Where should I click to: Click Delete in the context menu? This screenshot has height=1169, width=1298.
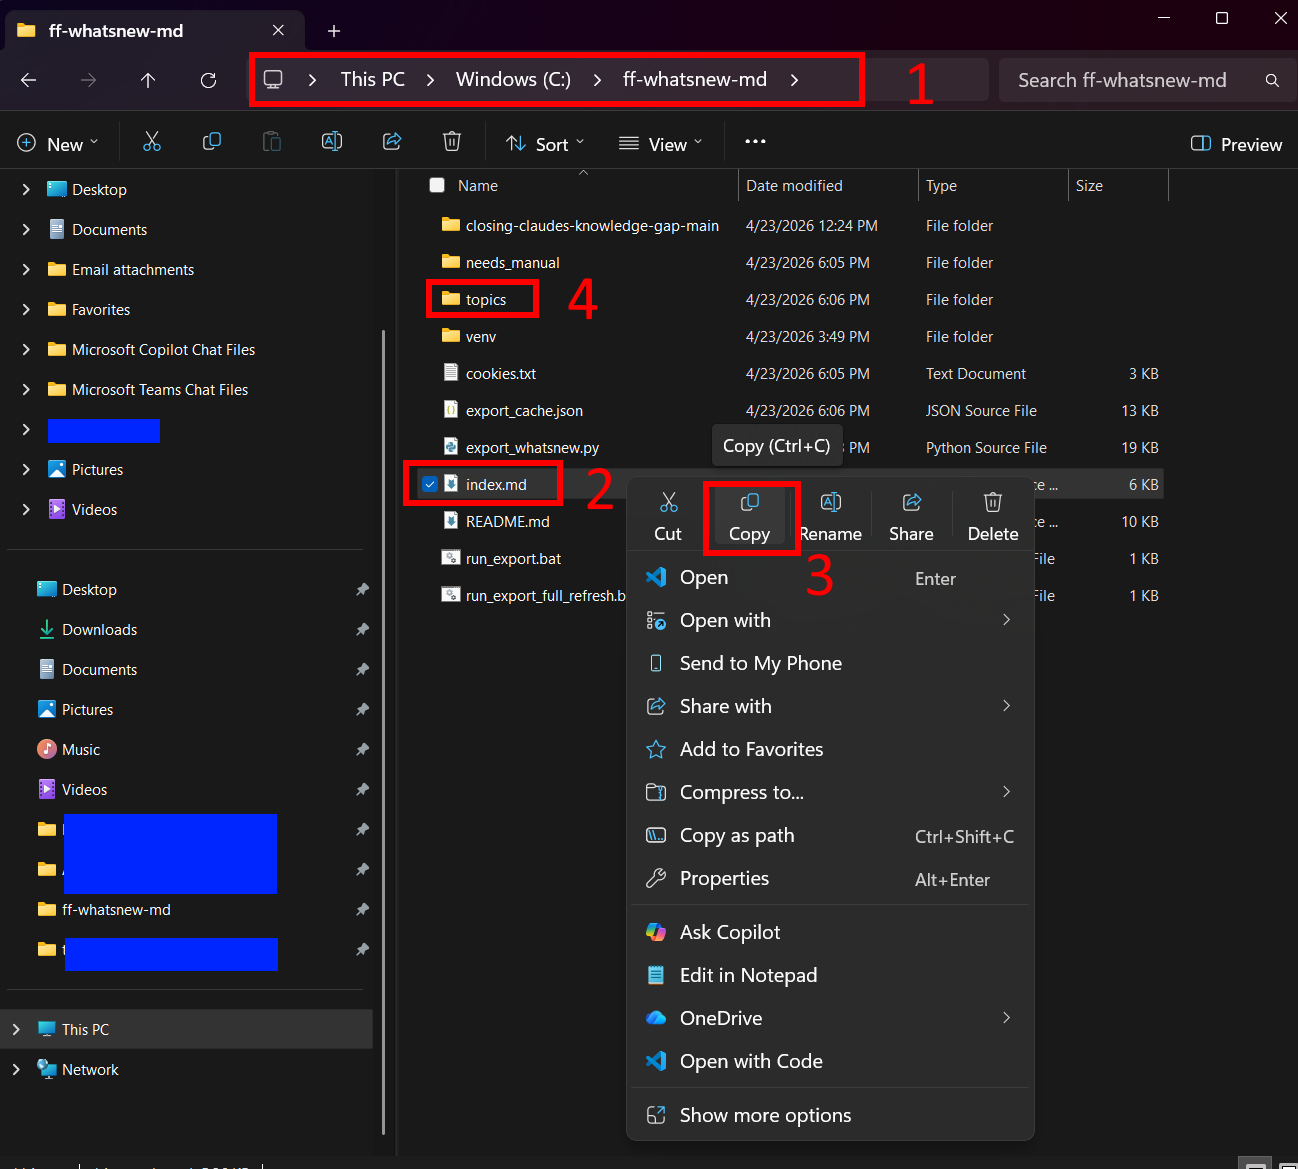point(993,517)
